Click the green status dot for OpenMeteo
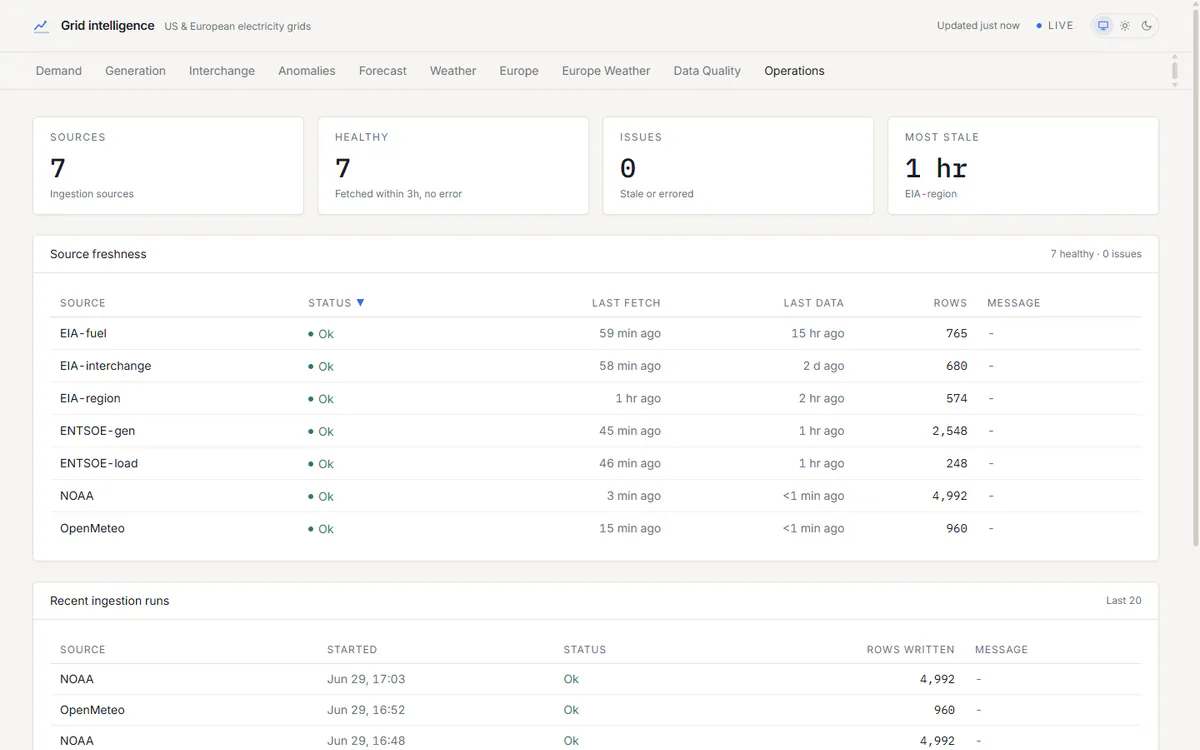Image resolution: width=1200 pixels, height=750 pixels. click(311, 529)
